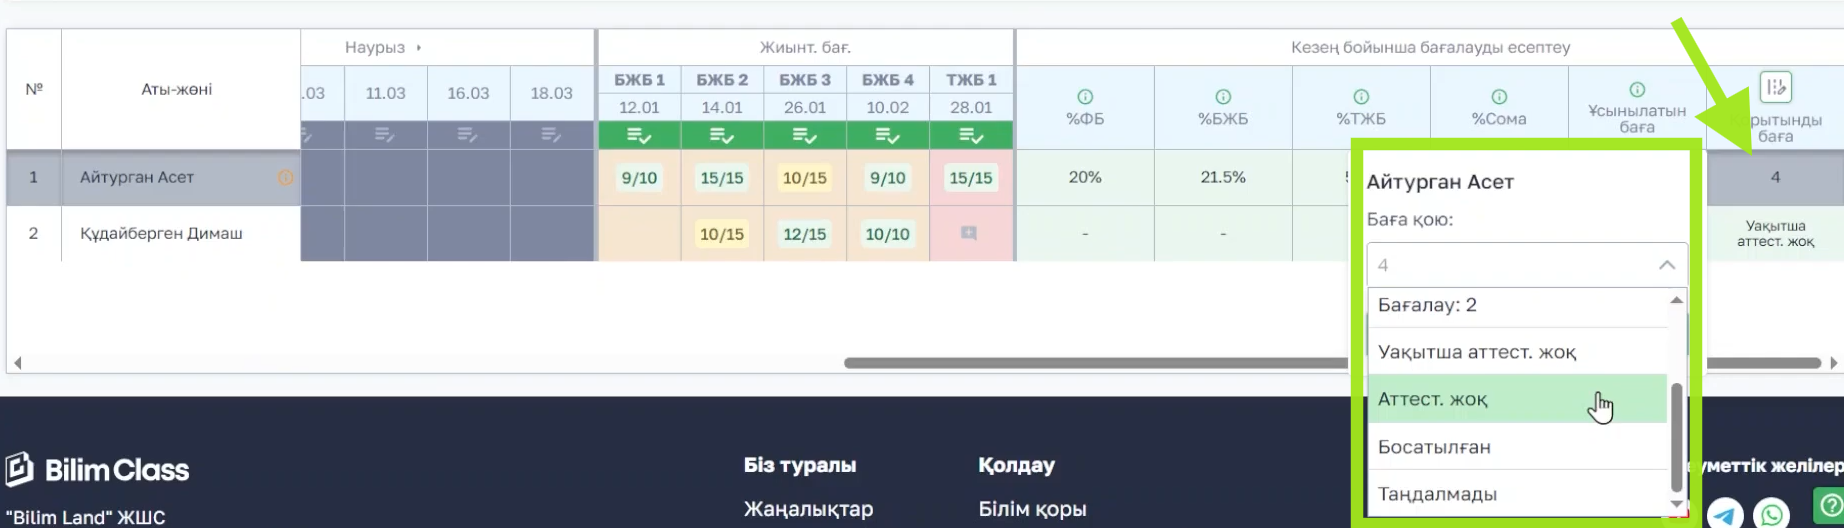Open the Жаңалықтар footer link
Image resolution: width=1844 pixels, height=528 pixels.
click(x=808, y=509)
